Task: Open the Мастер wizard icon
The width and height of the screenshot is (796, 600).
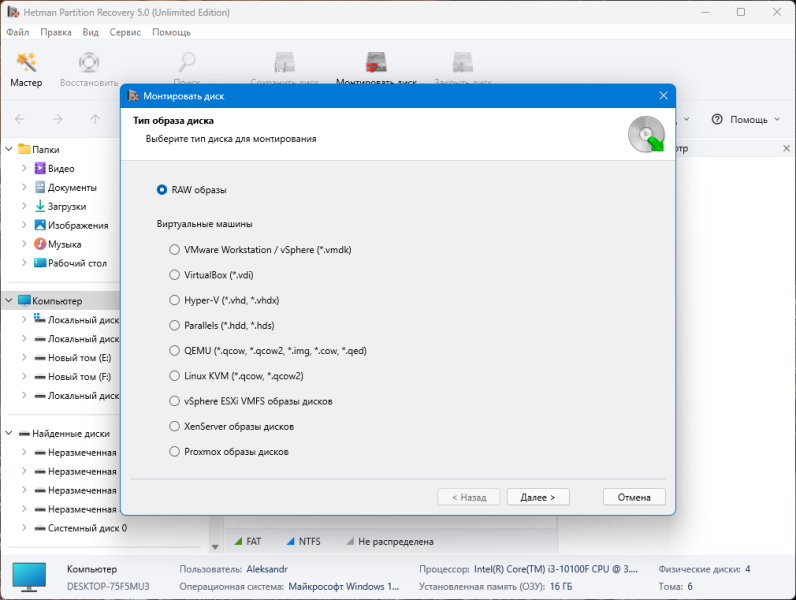Action: click(26, 62)
